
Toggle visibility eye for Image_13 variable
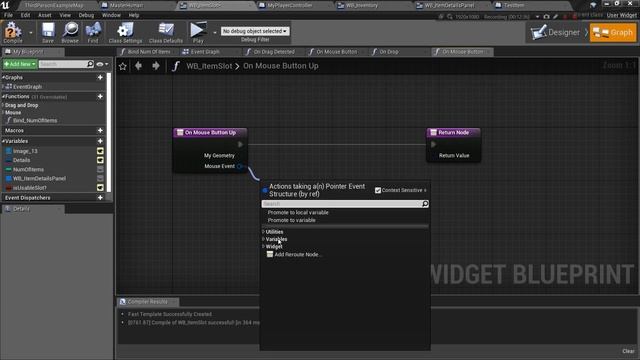click(x=100, y=151)
